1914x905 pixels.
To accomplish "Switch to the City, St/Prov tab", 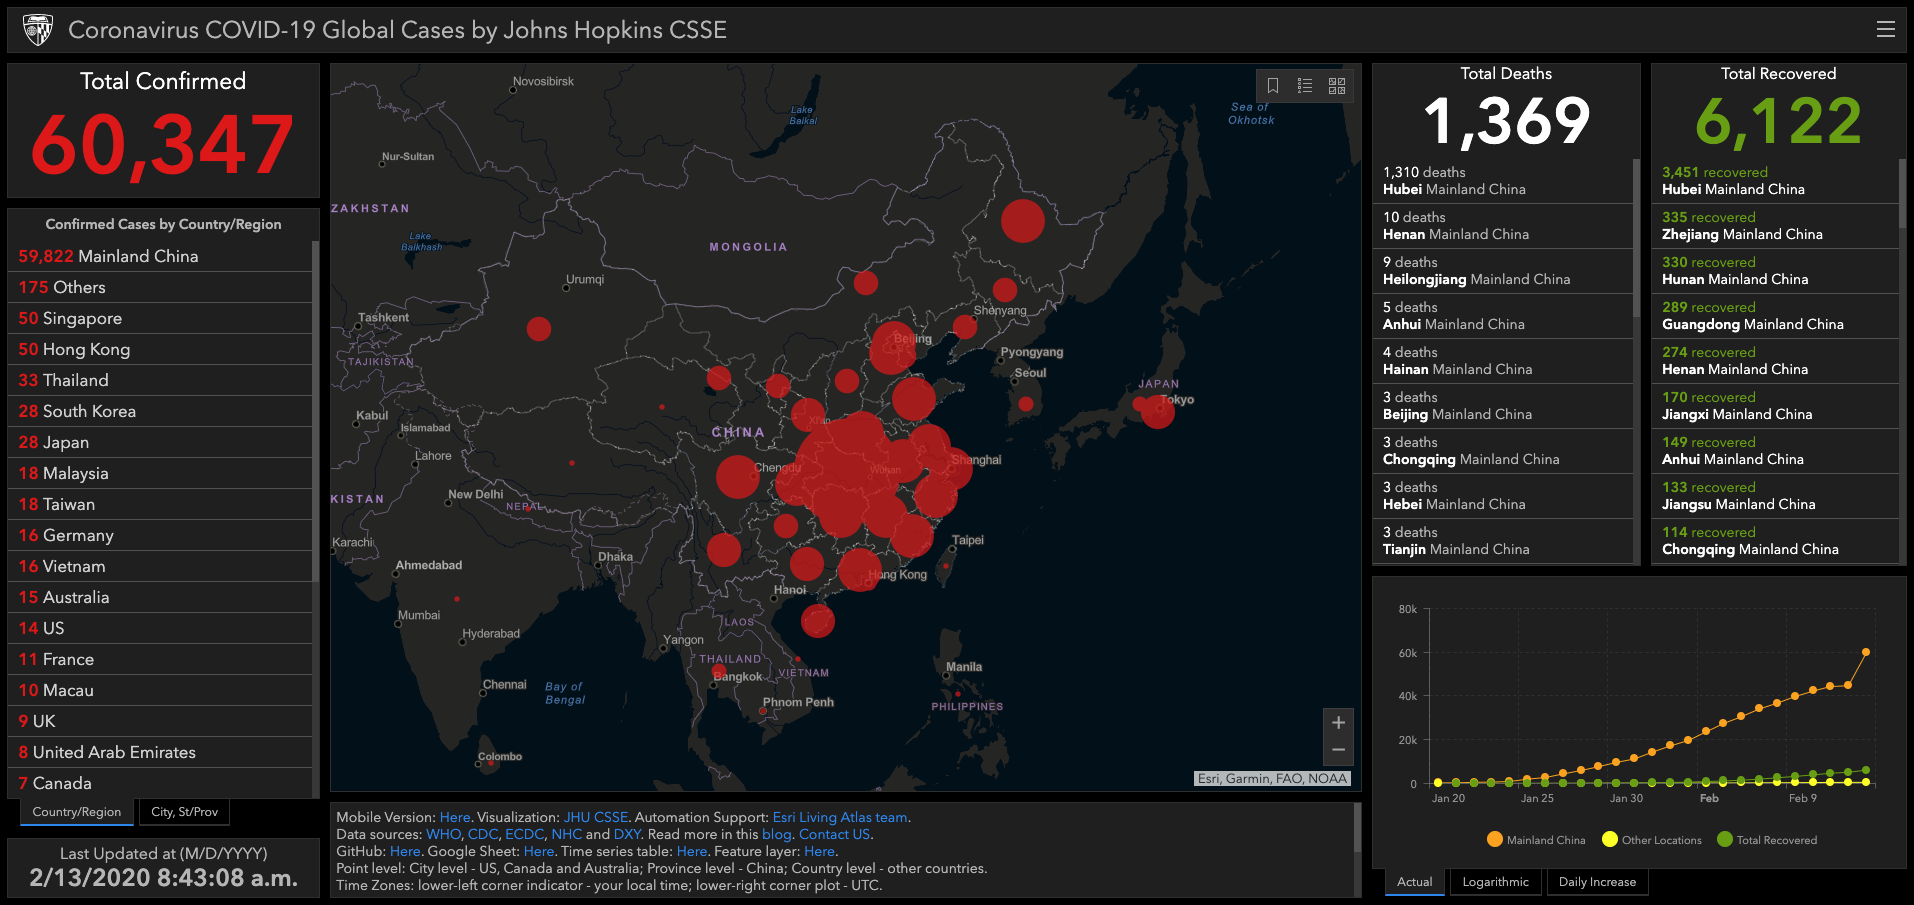I will click(184, 812).
